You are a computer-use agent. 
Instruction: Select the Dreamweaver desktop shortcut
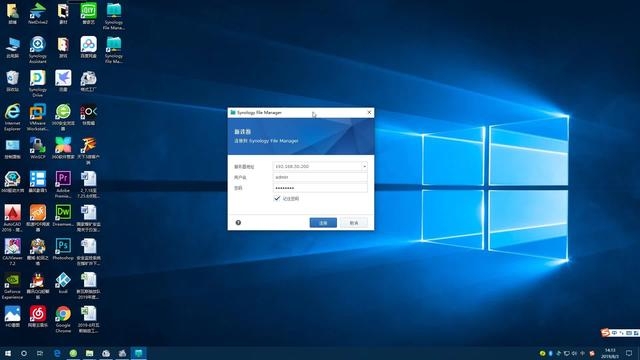pyautogui.click(x=63, y=216)
